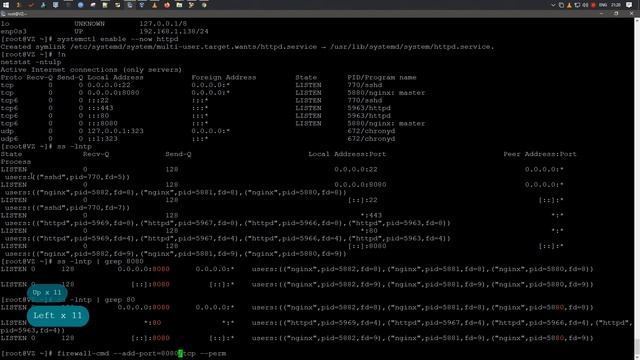Click the root@VZ terminal title bar text
This screenshot has width=640, height=360.
pyautogui.click(x=17, y=14)
